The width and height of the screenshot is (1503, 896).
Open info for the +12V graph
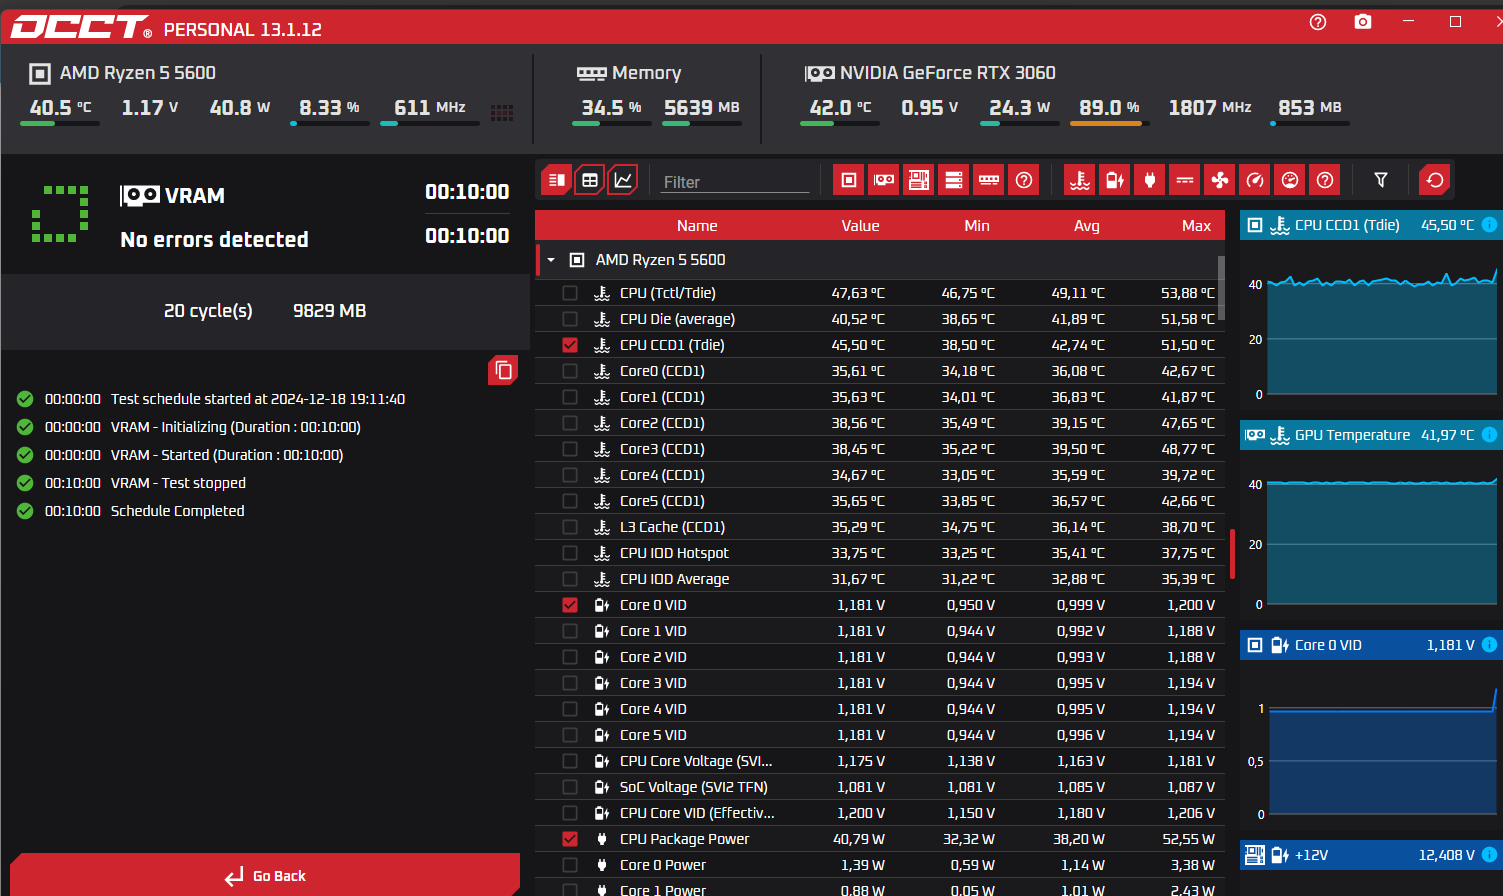(x=1489, y=855)
